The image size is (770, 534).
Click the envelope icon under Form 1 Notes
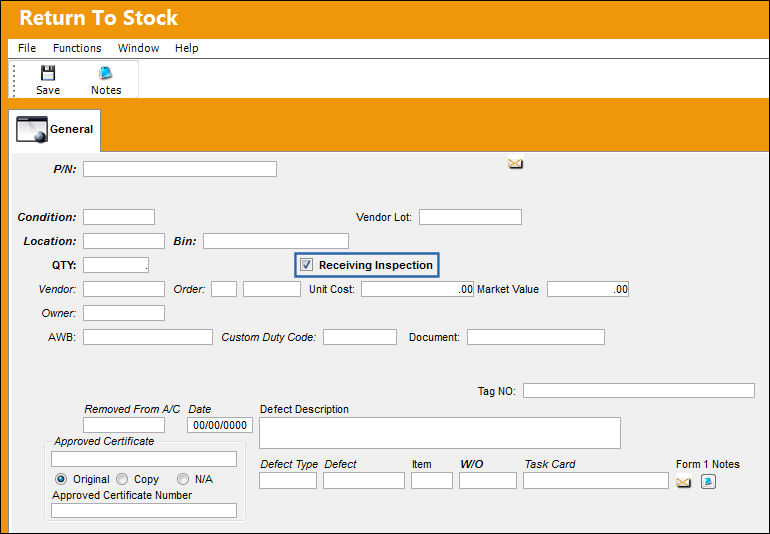[683, 482]
